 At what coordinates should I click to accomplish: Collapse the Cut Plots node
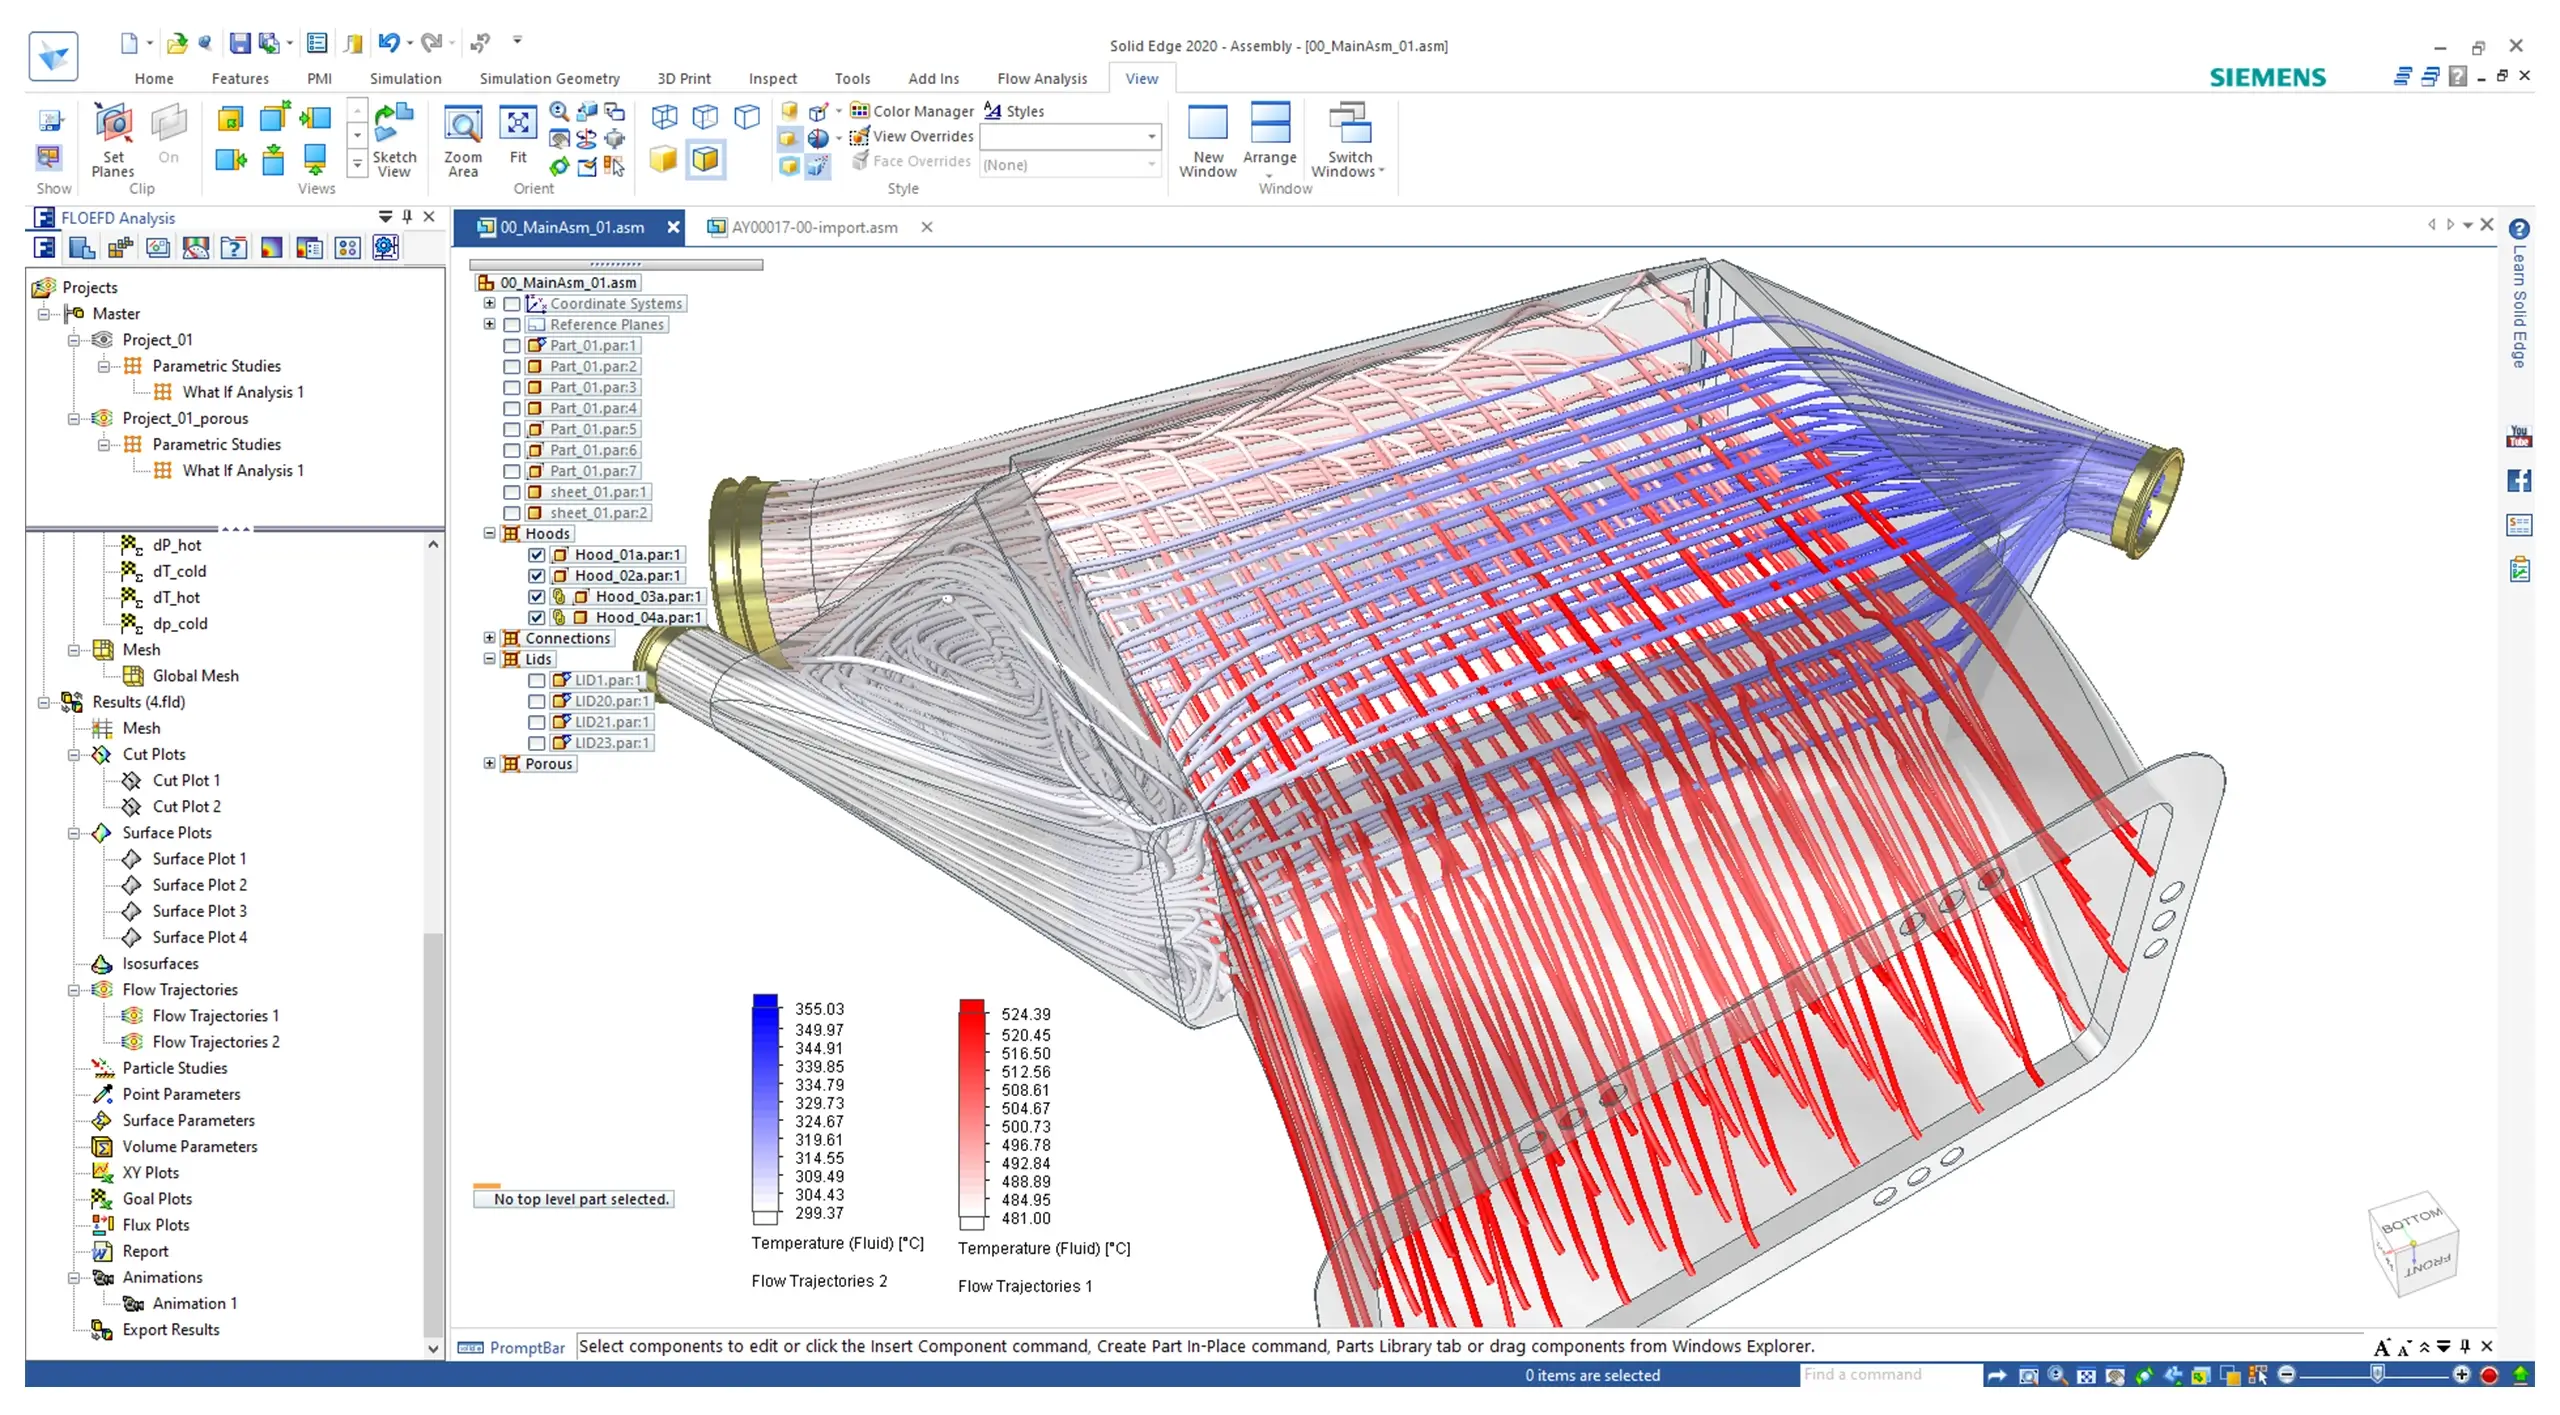click(x=74, y=755)
